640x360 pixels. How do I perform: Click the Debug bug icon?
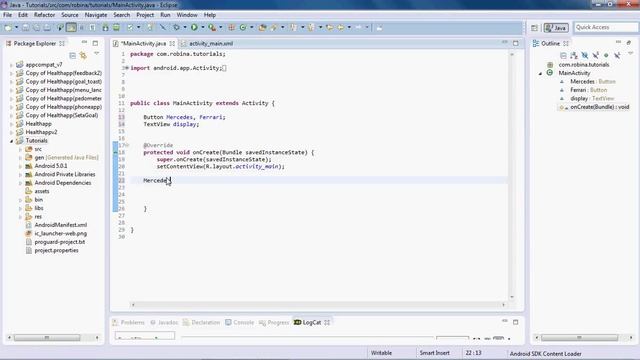pyautogui.click(x=176, y=27)
